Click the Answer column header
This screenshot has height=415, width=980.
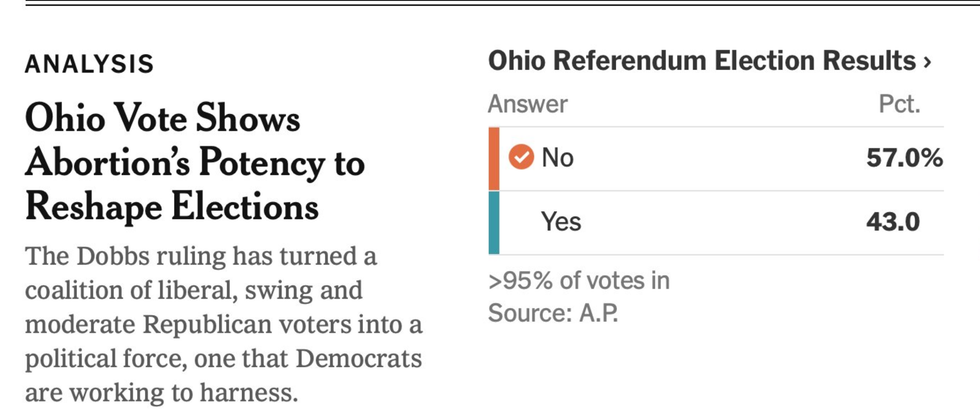pos(527,104)
